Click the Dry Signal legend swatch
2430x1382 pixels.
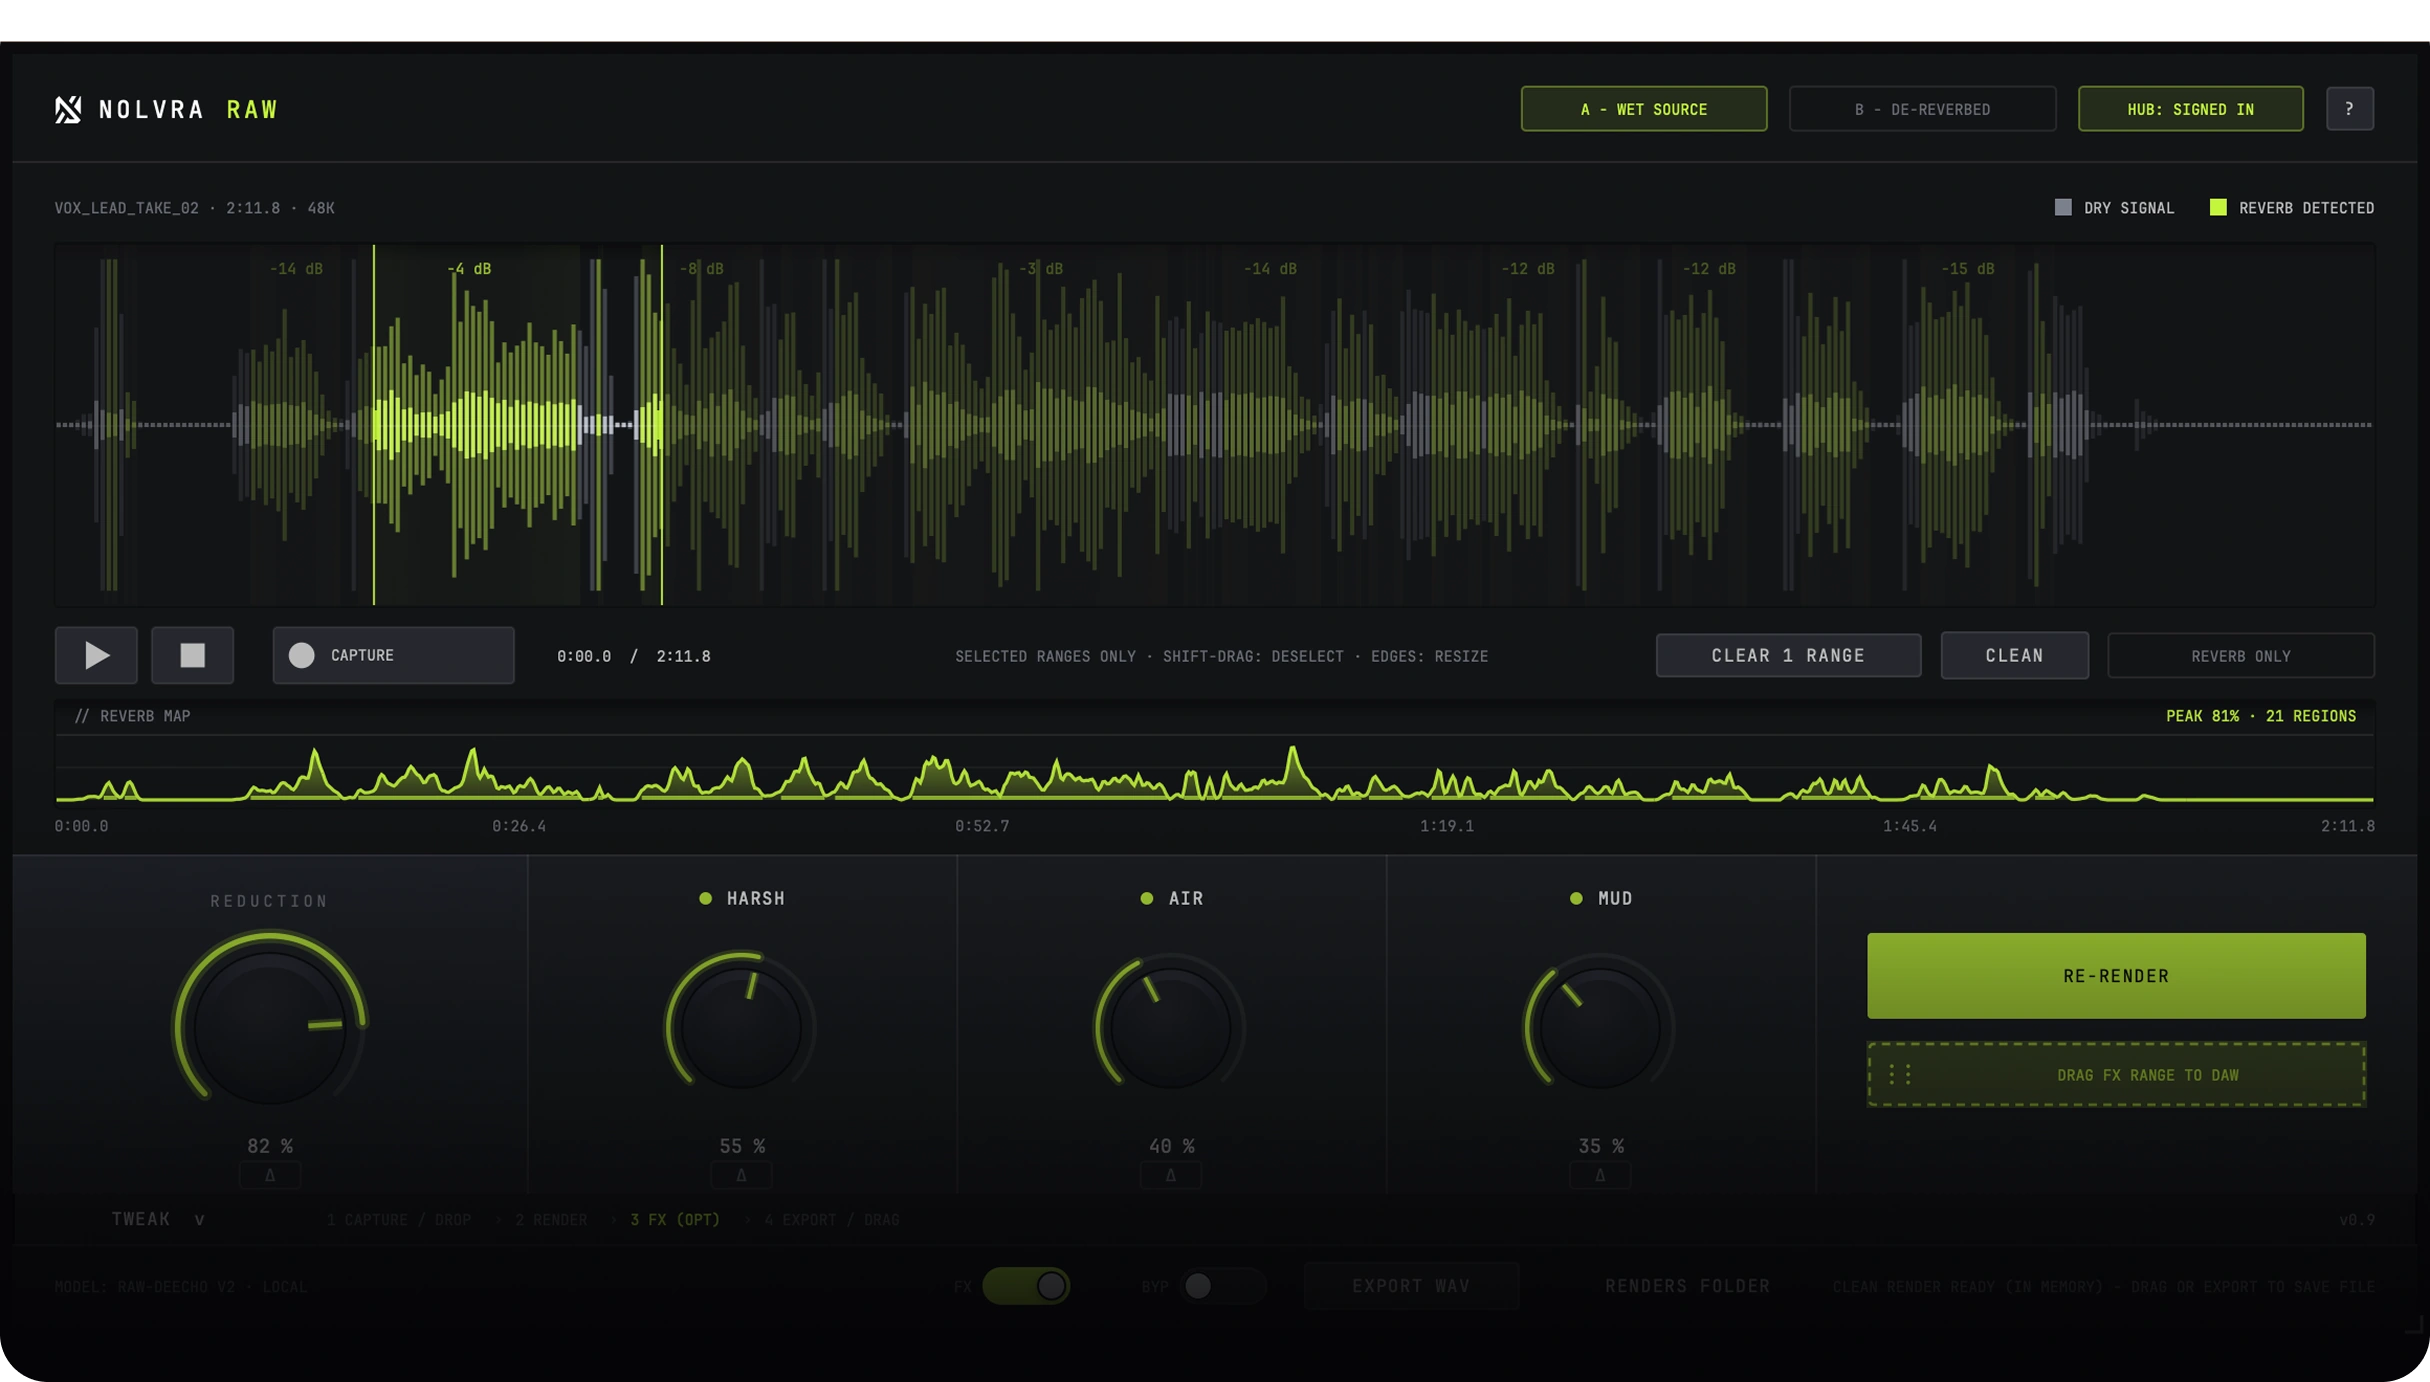point(2062,207)
